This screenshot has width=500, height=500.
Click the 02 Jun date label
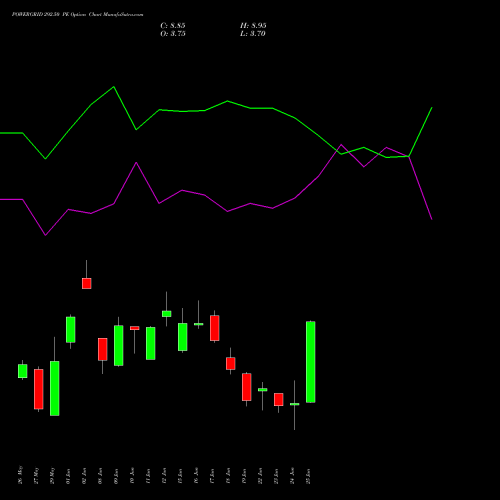[x=85, y=476]
